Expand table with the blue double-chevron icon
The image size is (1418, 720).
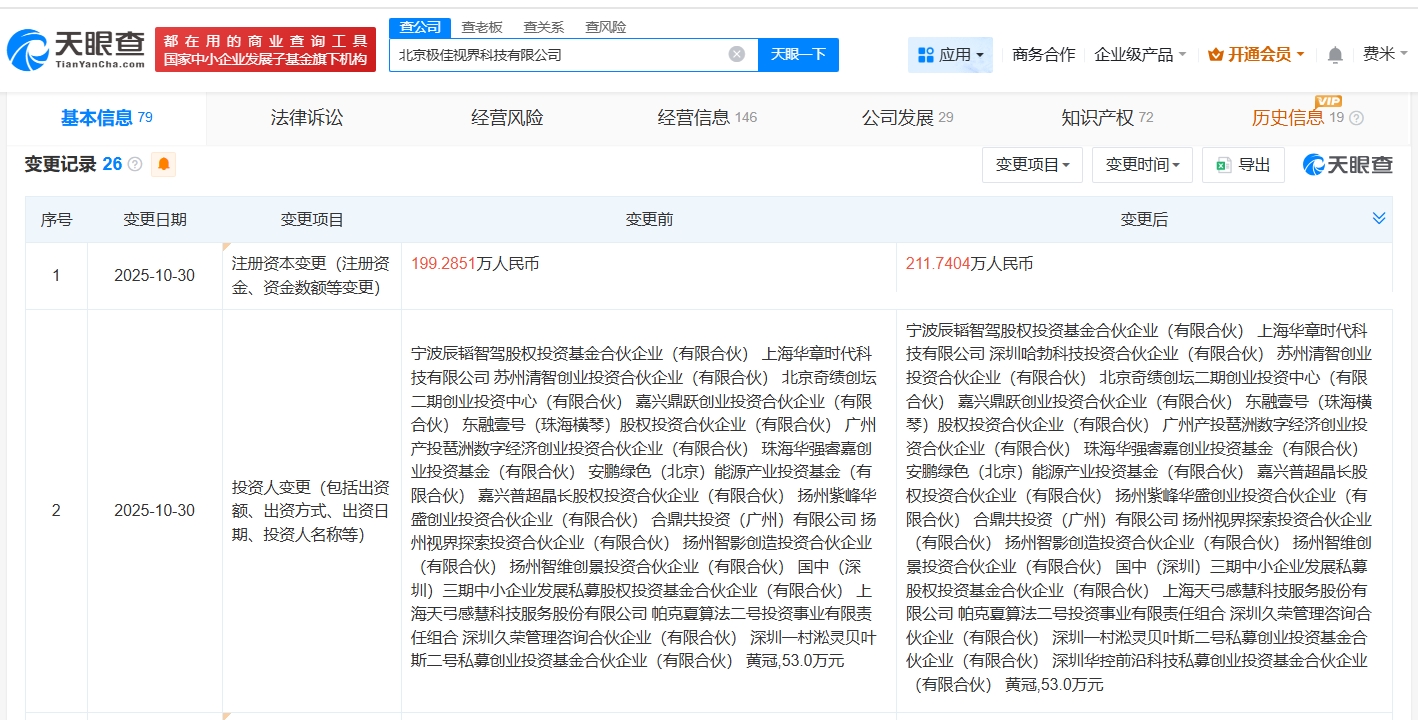click(x=1379, y=218)
